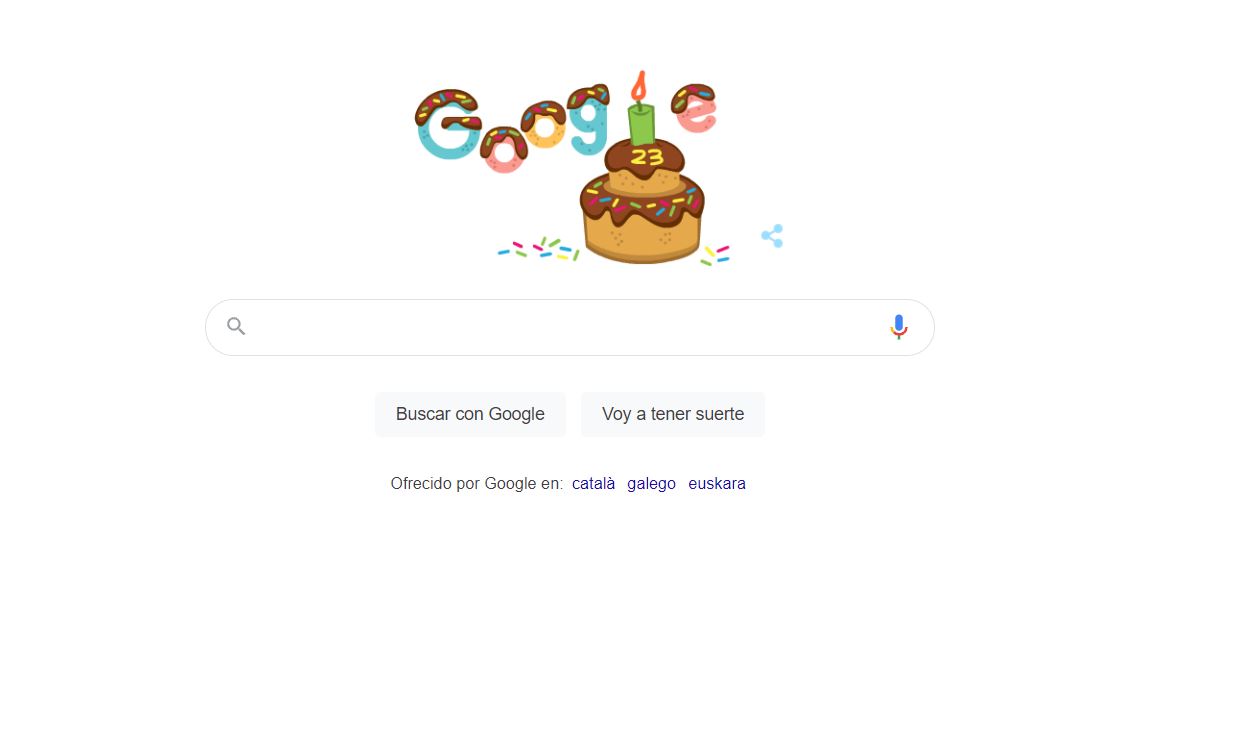Switch language to català

[x=593, y=483]
